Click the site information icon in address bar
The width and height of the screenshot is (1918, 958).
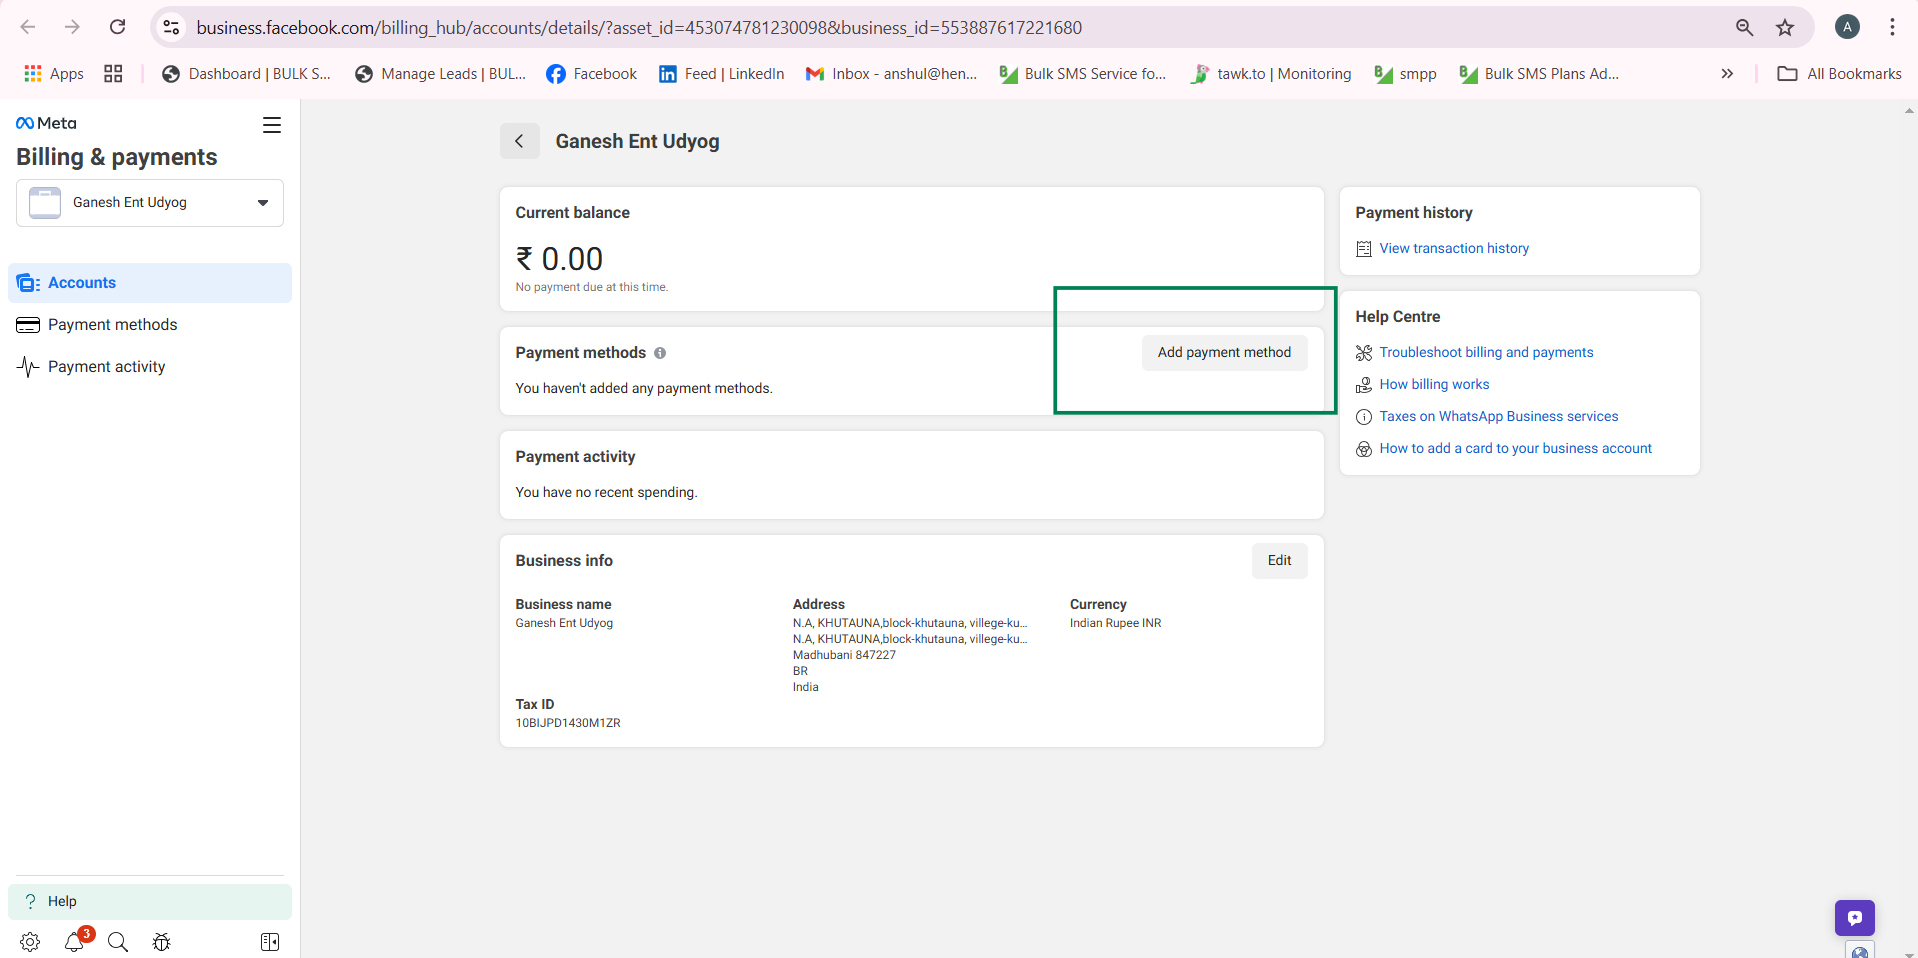(x=171, y=27)
